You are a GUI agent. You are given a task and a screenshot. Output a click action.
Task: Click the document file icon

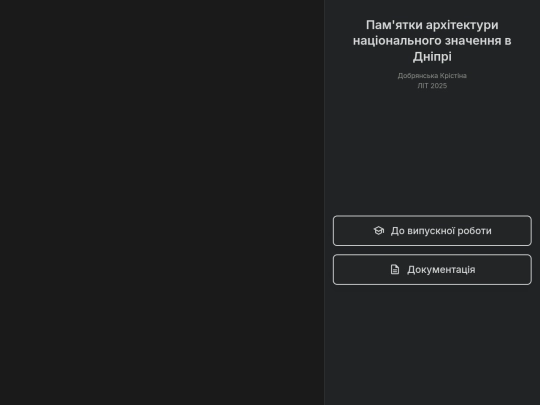click(x=395, y=270)
